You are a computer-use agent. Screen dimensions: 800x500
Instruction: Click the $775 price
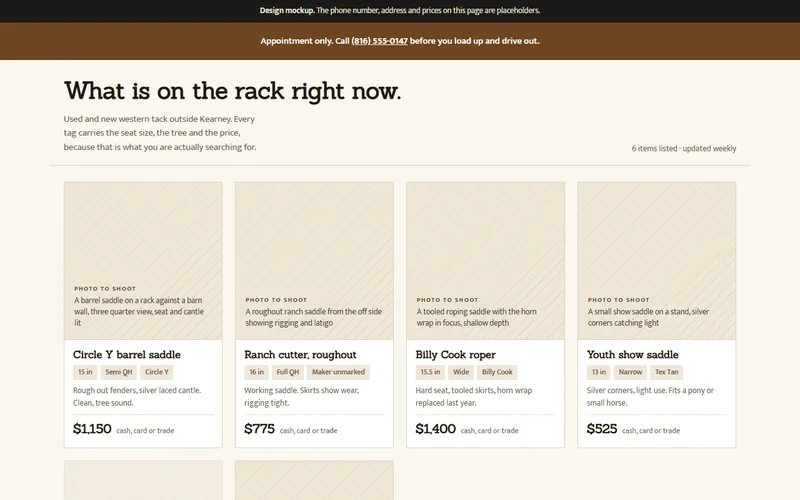pyautogui.click(x=259, y=429)
